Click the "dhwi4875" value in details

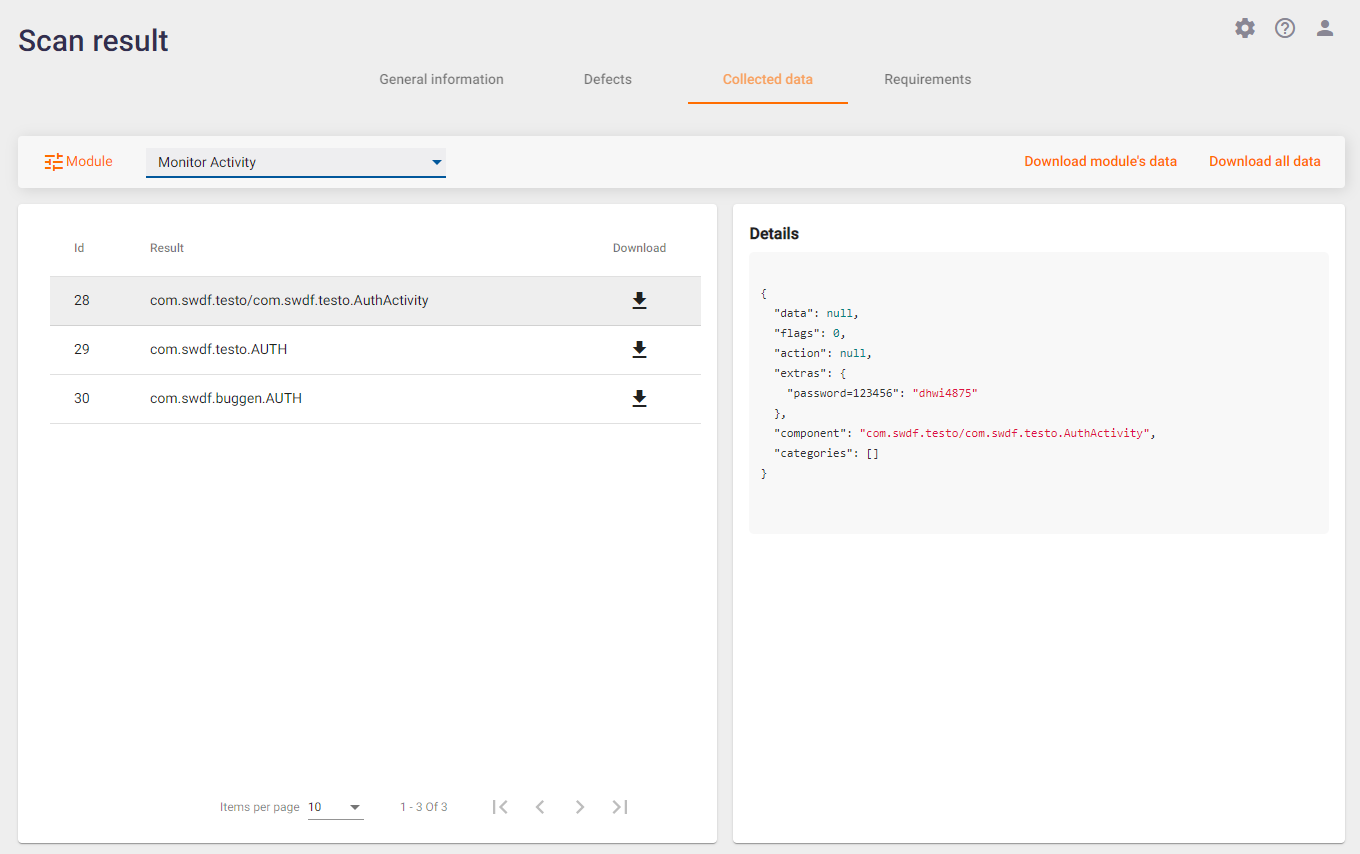tap(944, 393)
